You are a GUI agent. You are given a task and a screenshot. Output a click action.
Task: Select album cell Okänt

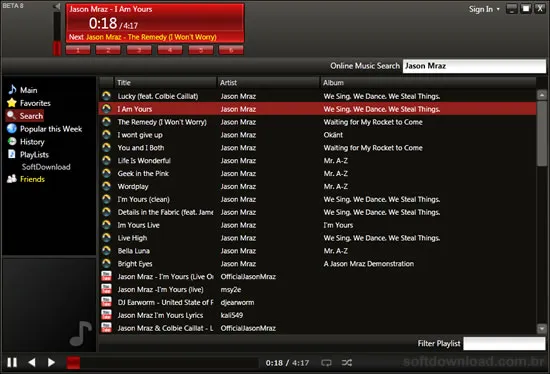coord(333,135)
